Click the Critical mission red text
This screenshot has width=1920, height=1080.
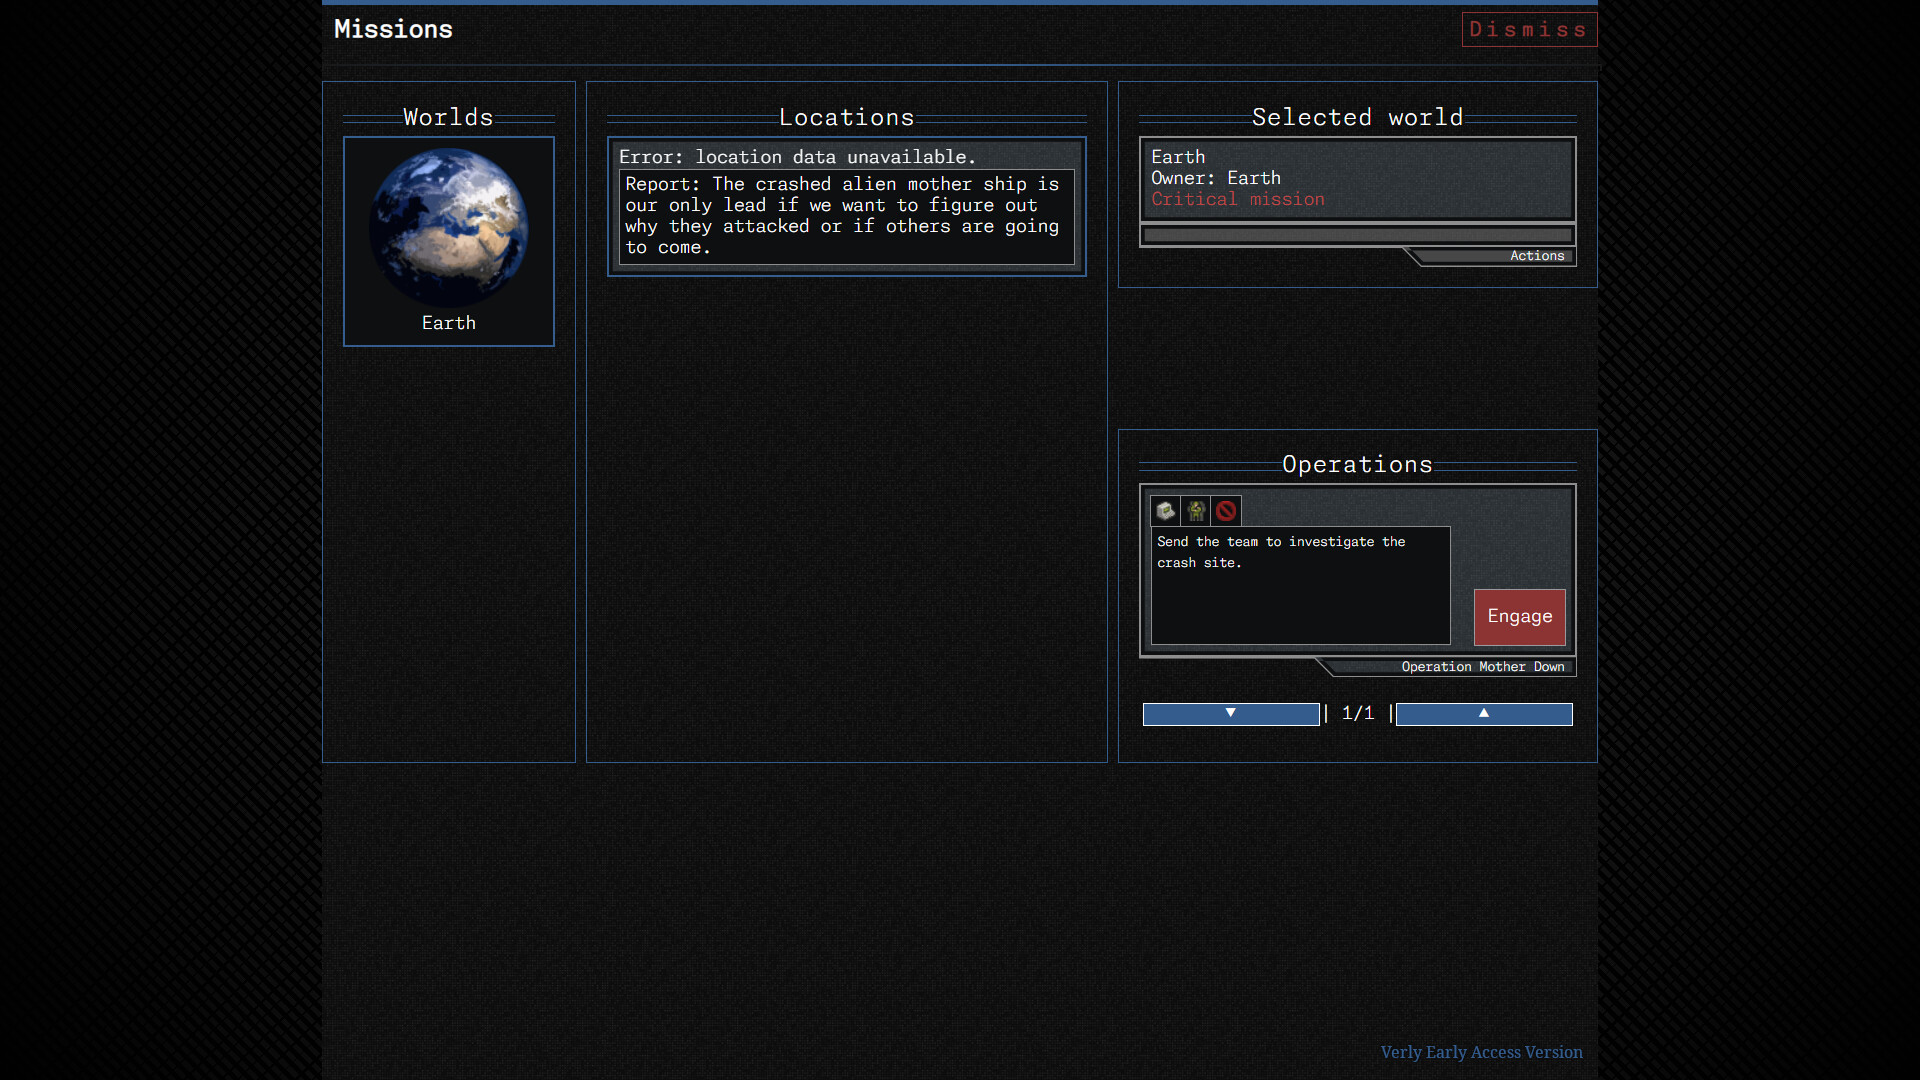(x=1237, y=199)
